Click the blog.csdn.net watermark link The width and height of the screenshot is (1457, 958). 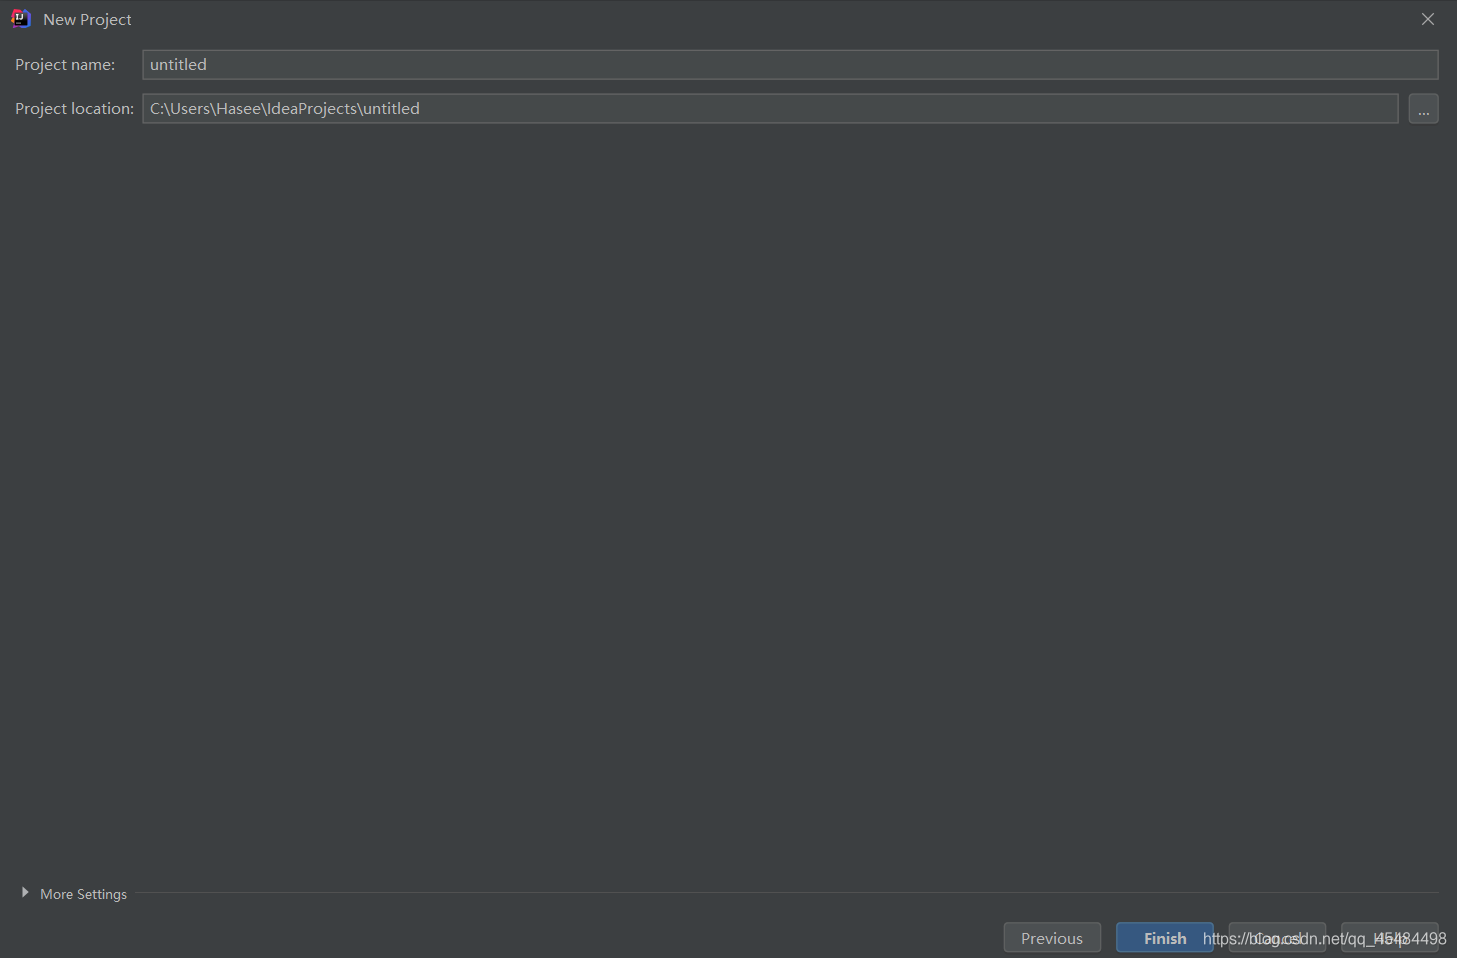[x=1323, y=939]
